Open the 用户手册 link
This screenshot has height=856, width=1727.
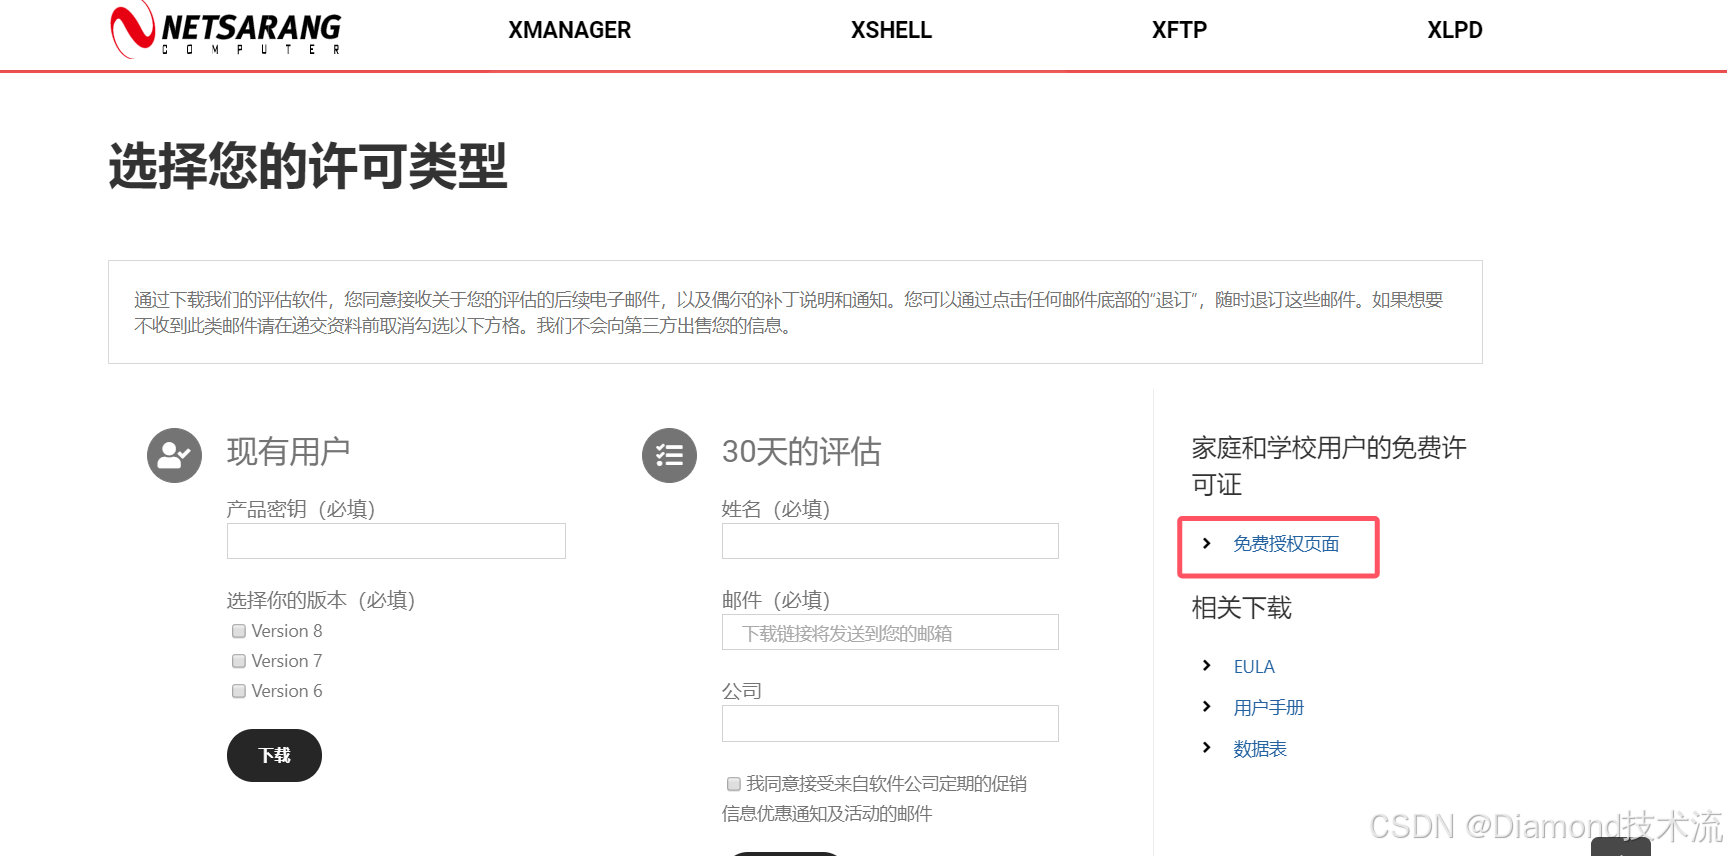[1269, 708]
